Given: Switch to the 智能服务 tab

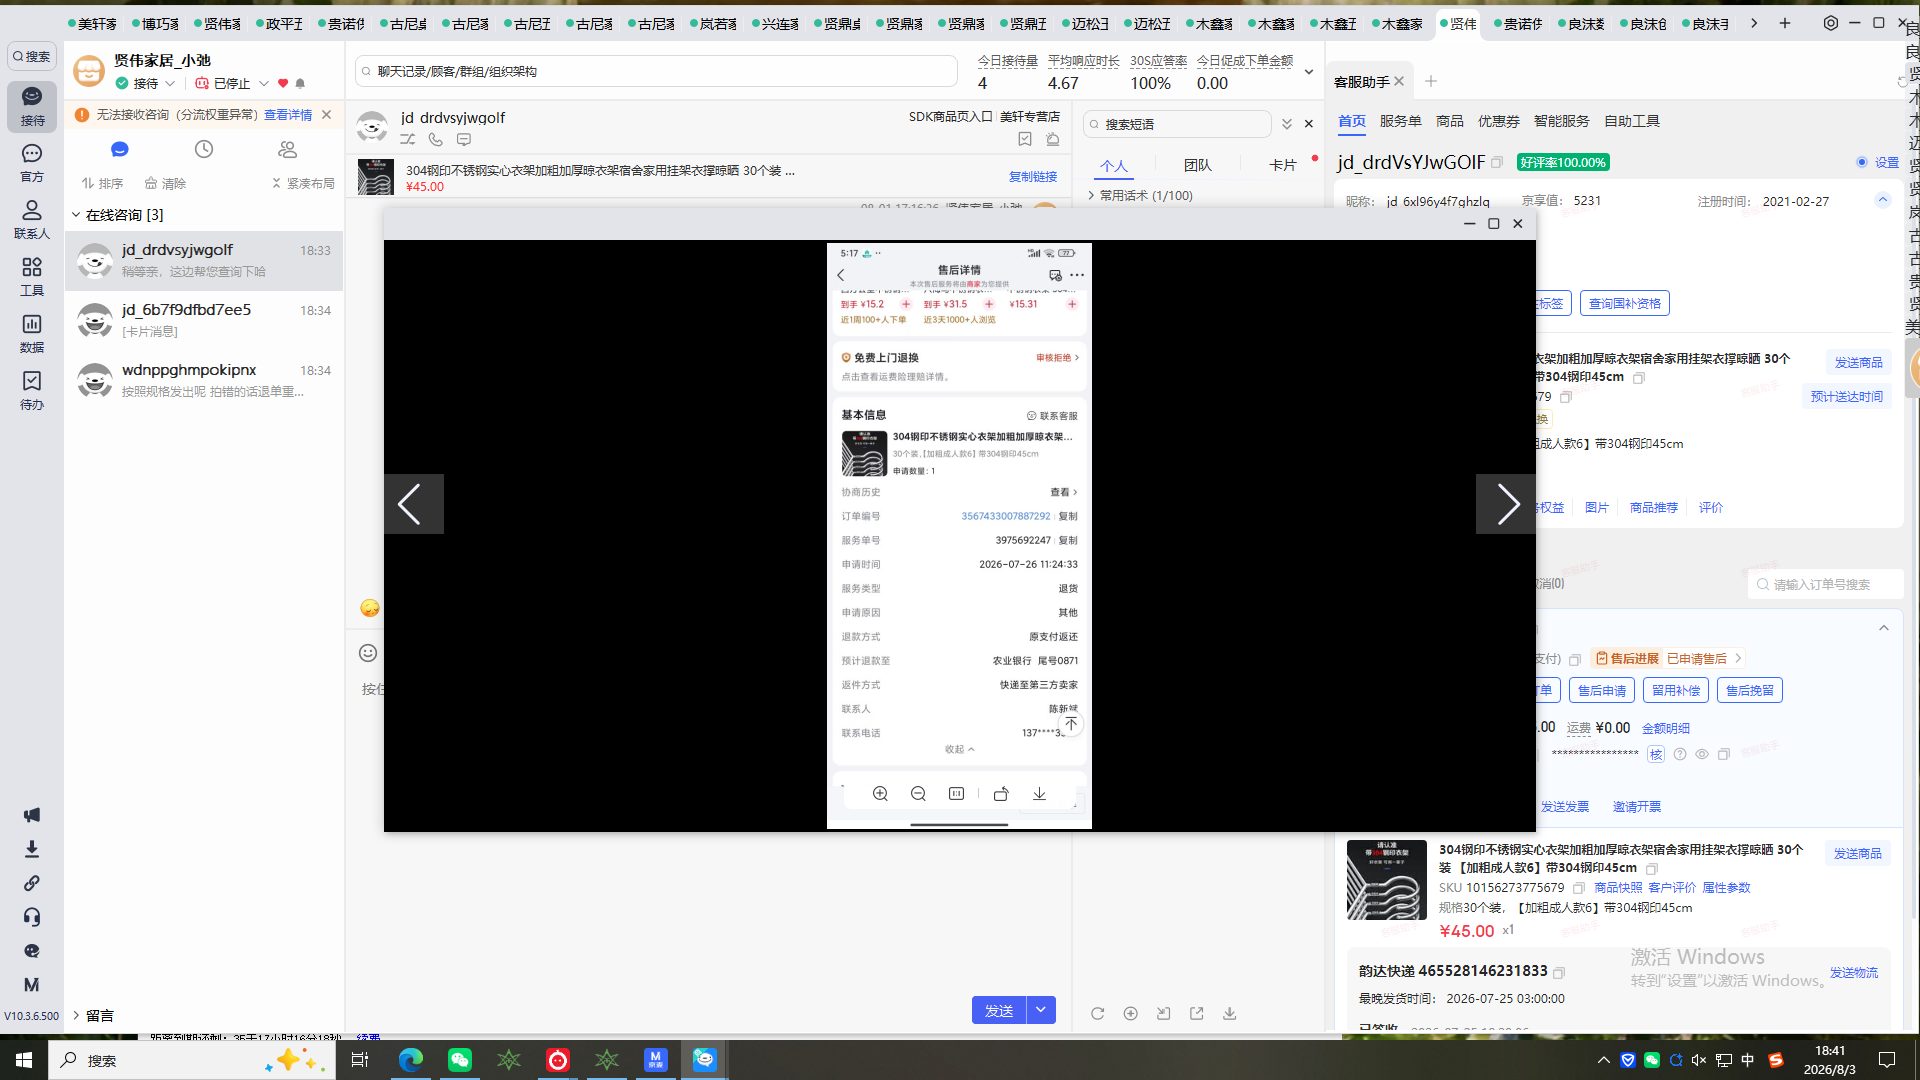Looking at the screenshot, I should (1561, 121).
